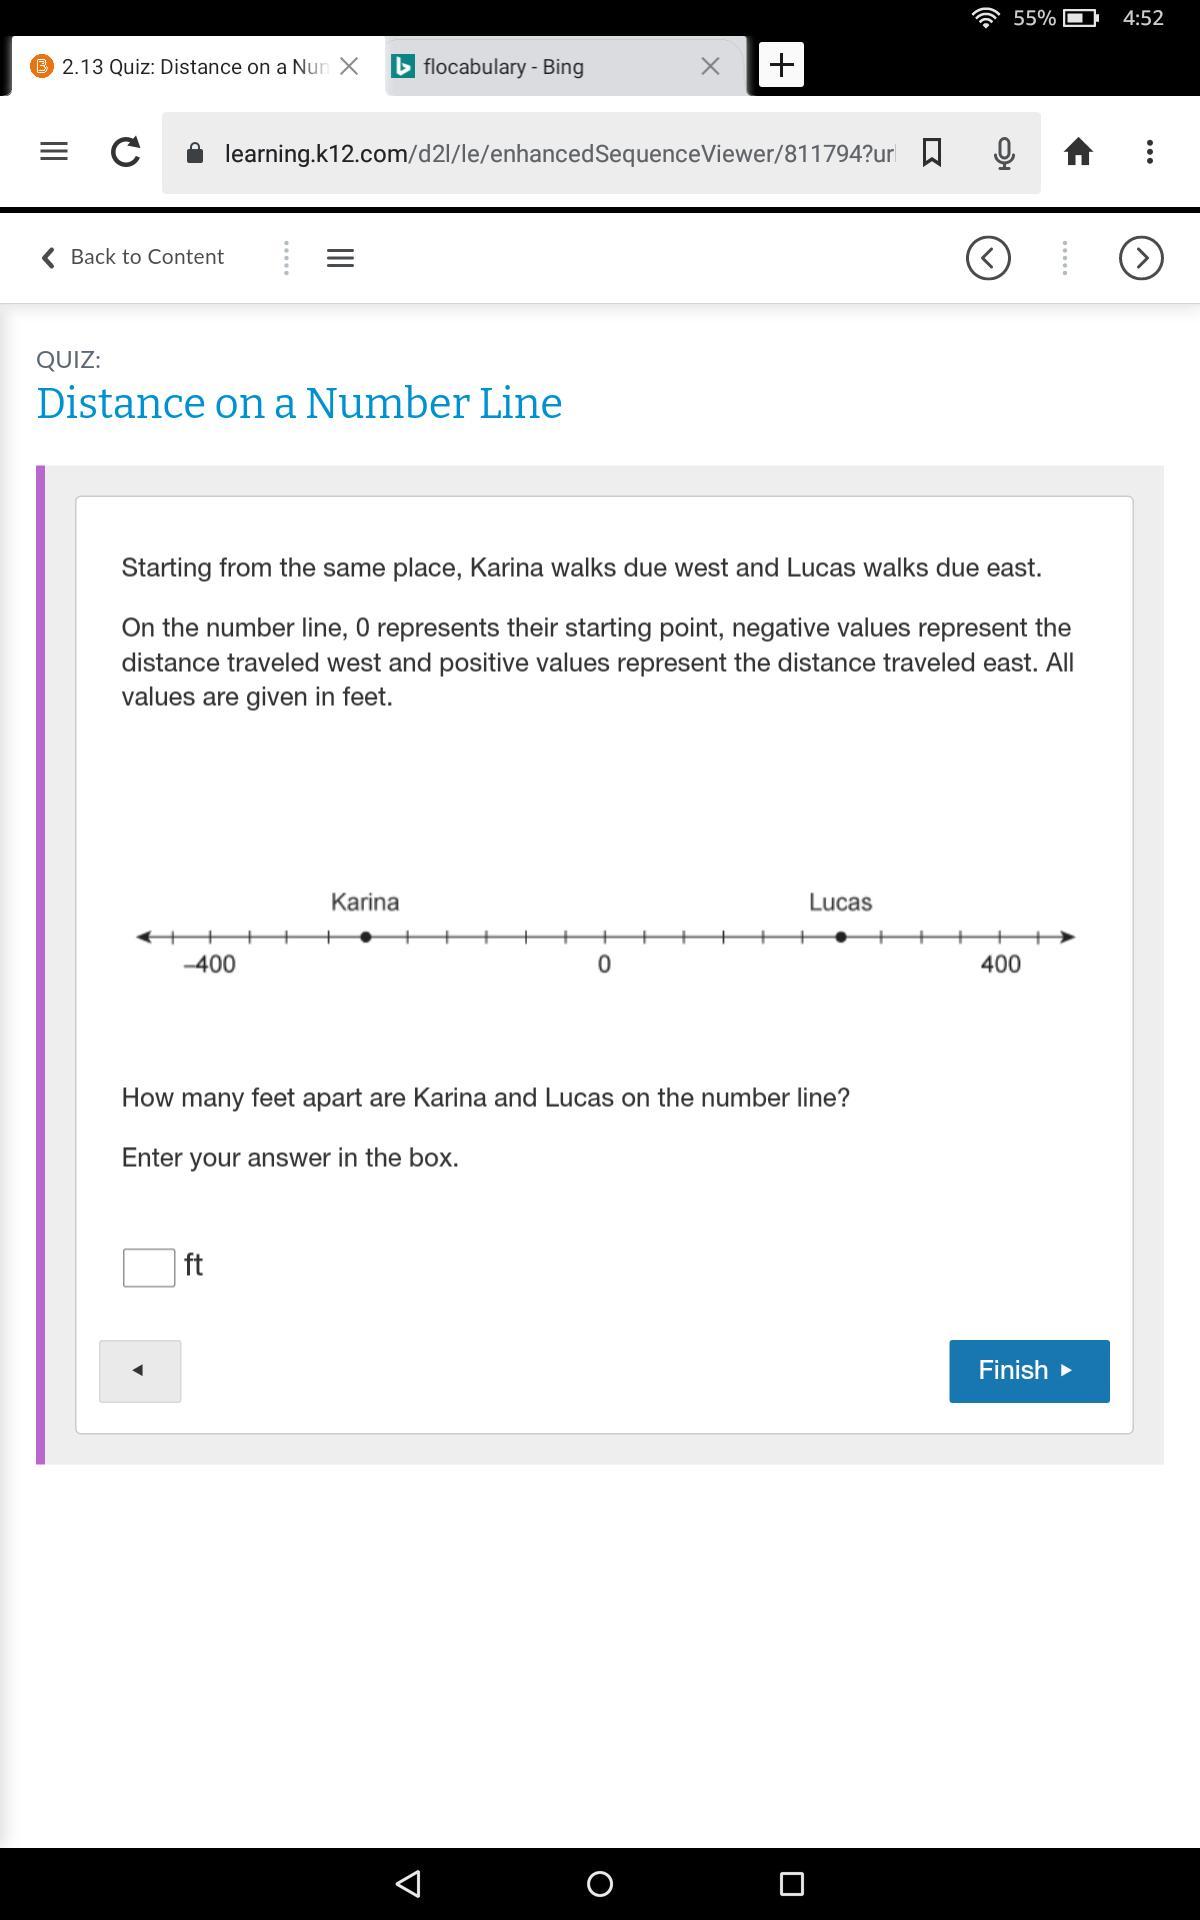Click the Finish button
Image resolution: width=1200 pixels, height=1920 pixels.
click(x=1029, y=1371)
